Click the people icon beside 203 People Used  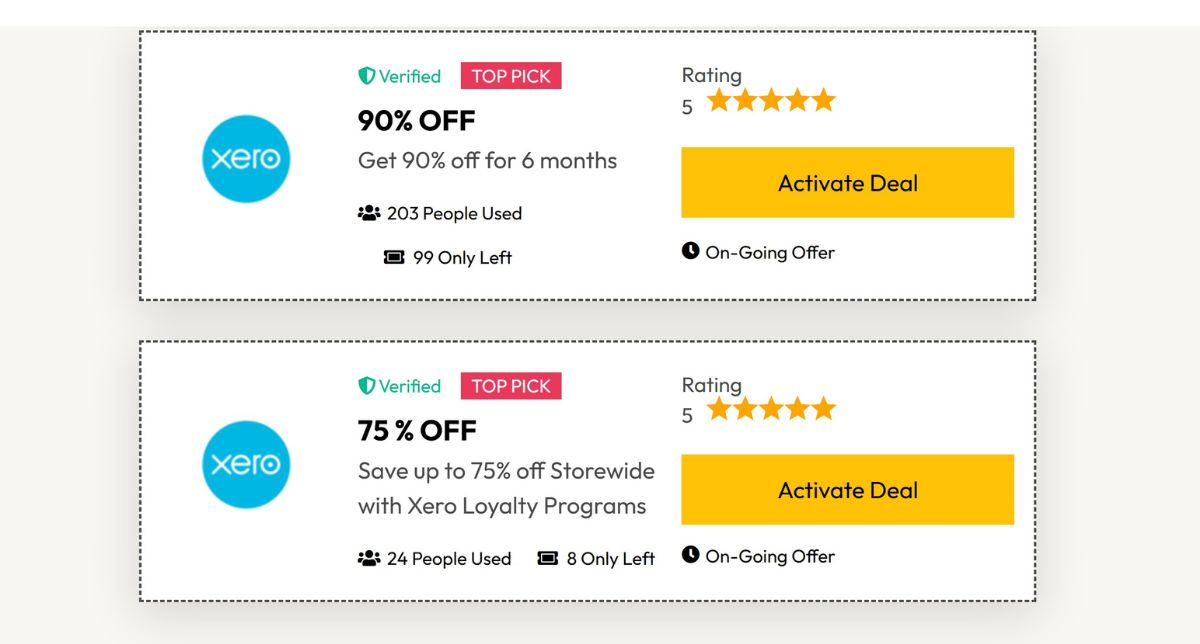[x=369, y=213]
